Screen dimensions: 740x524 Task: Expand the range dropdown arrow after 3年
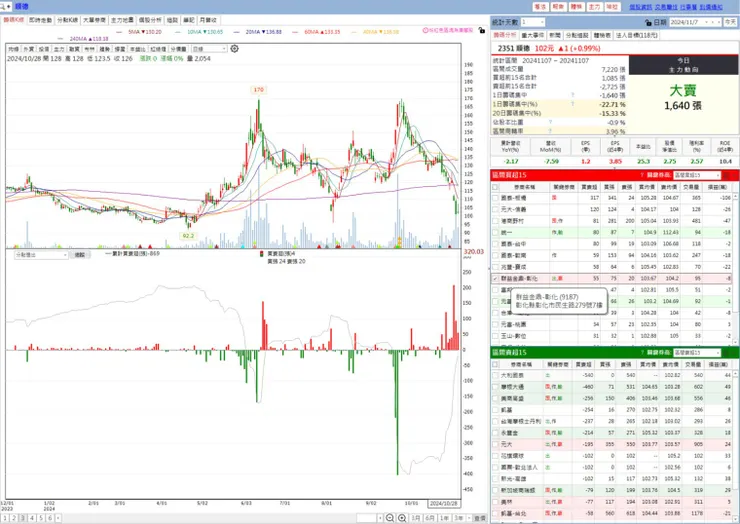tap(467, 518)
